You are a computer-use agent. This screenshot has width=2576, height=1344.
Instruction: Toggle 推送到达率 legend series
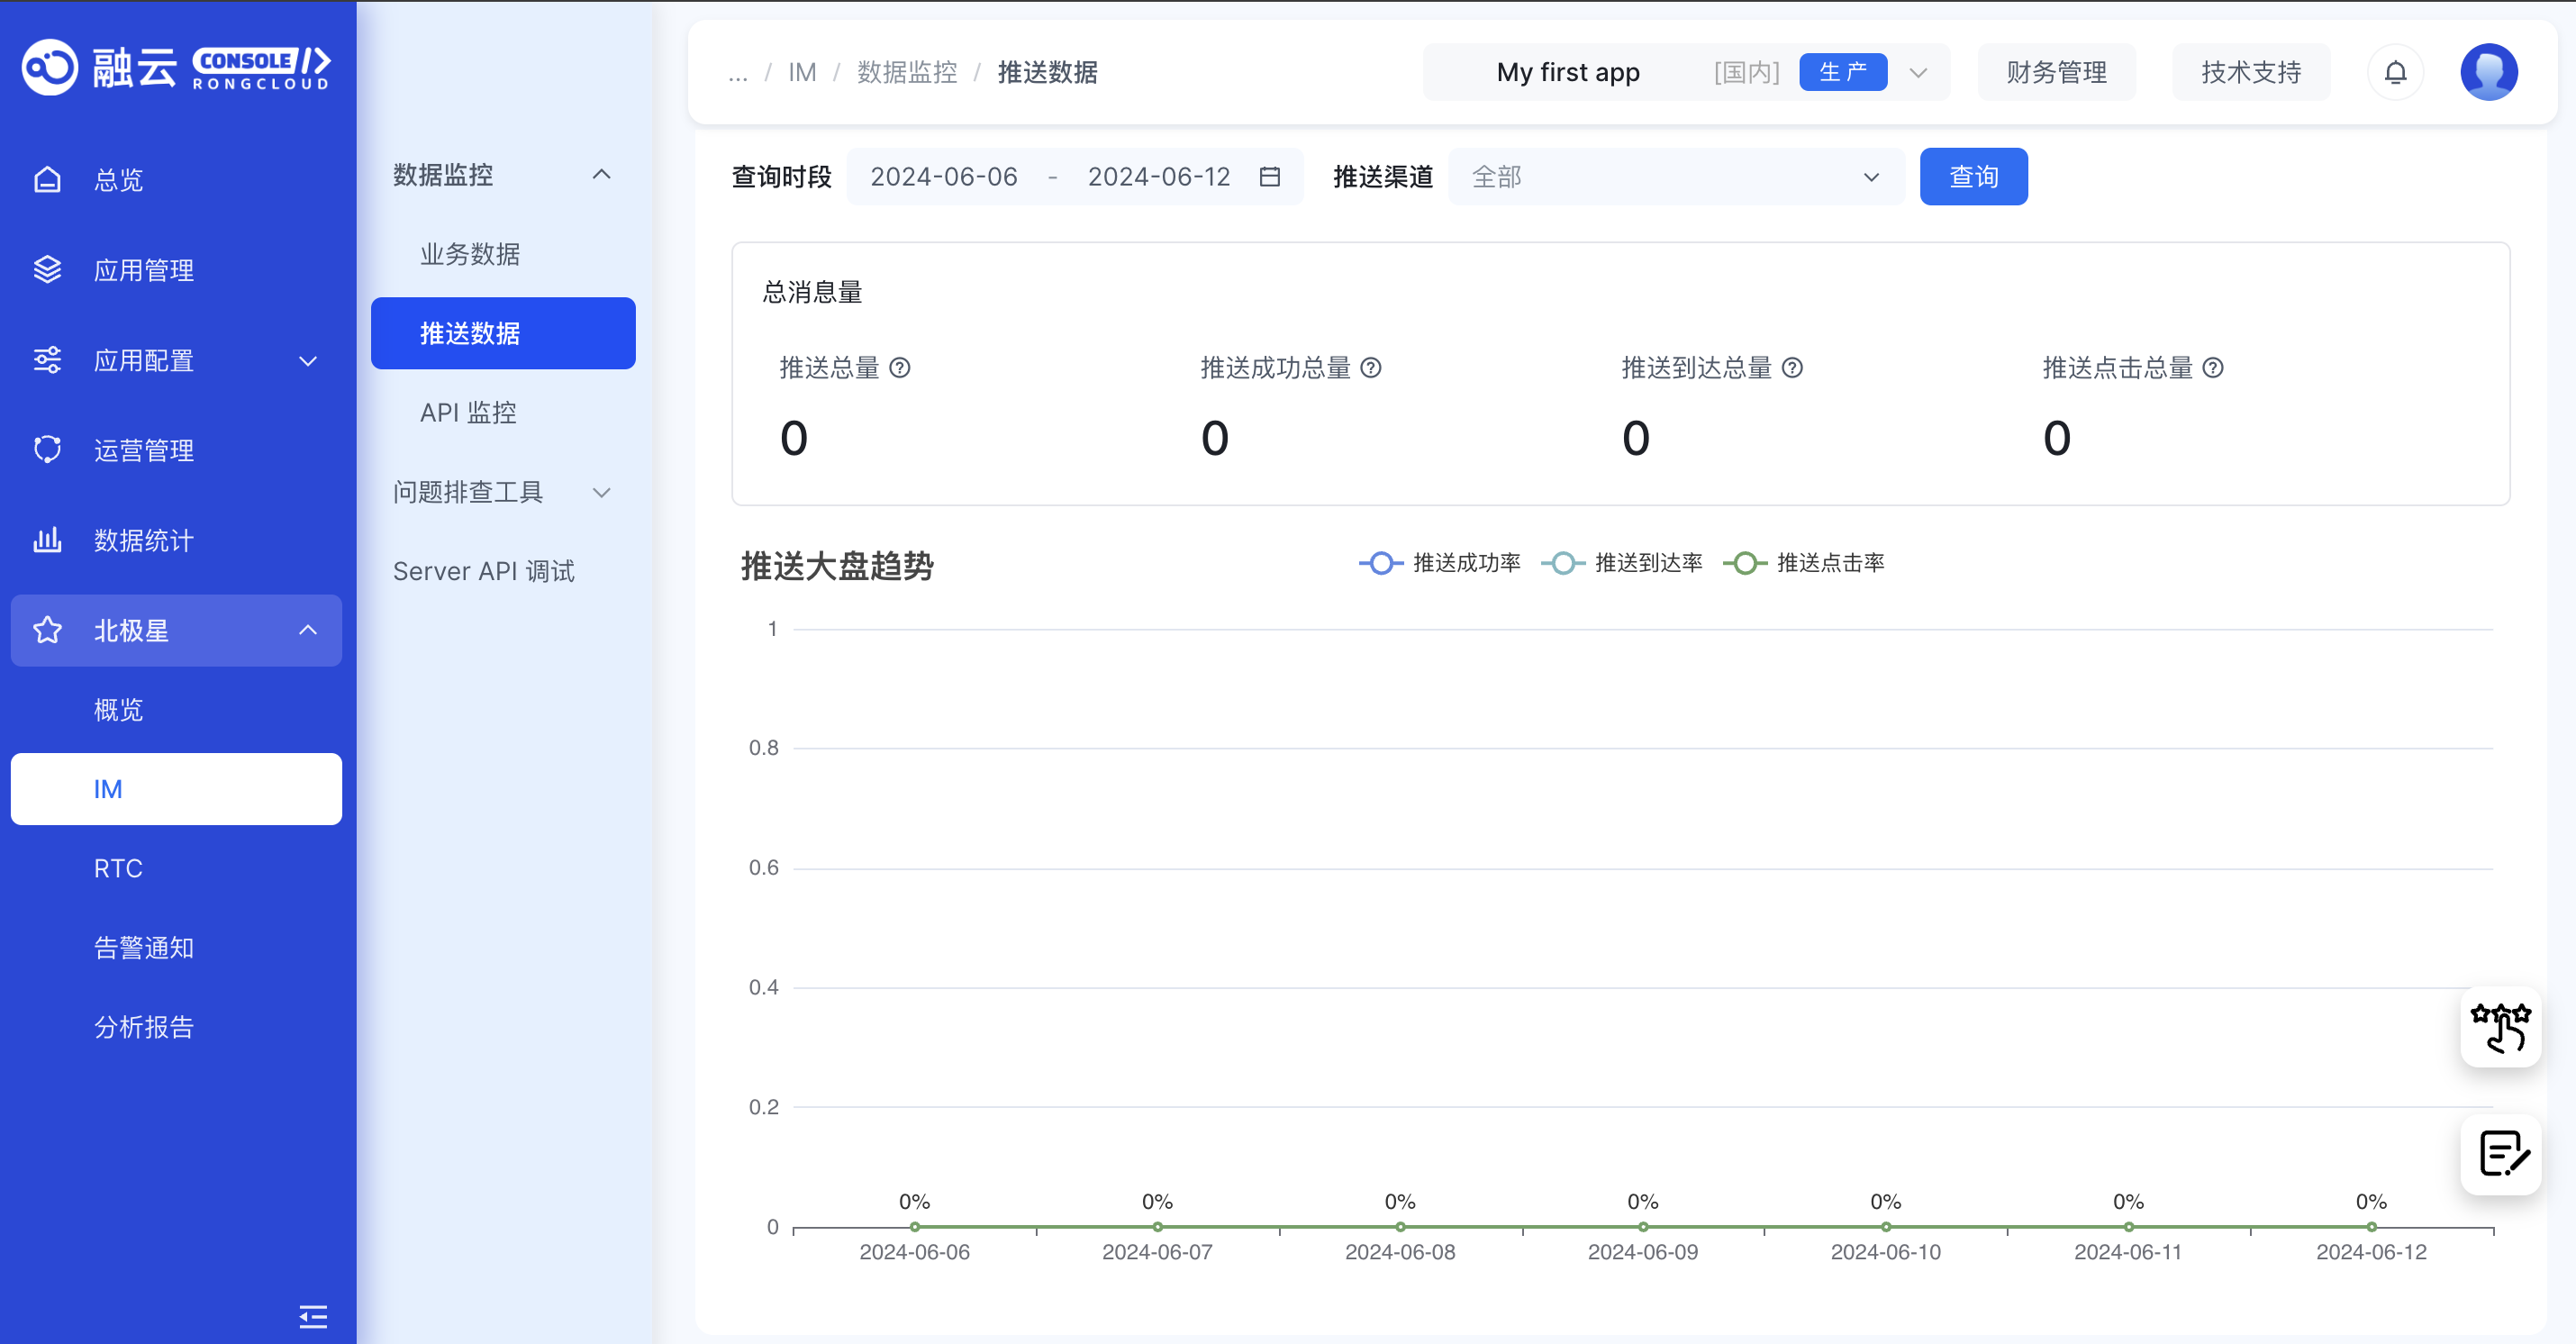click(x=1622, y=563)
